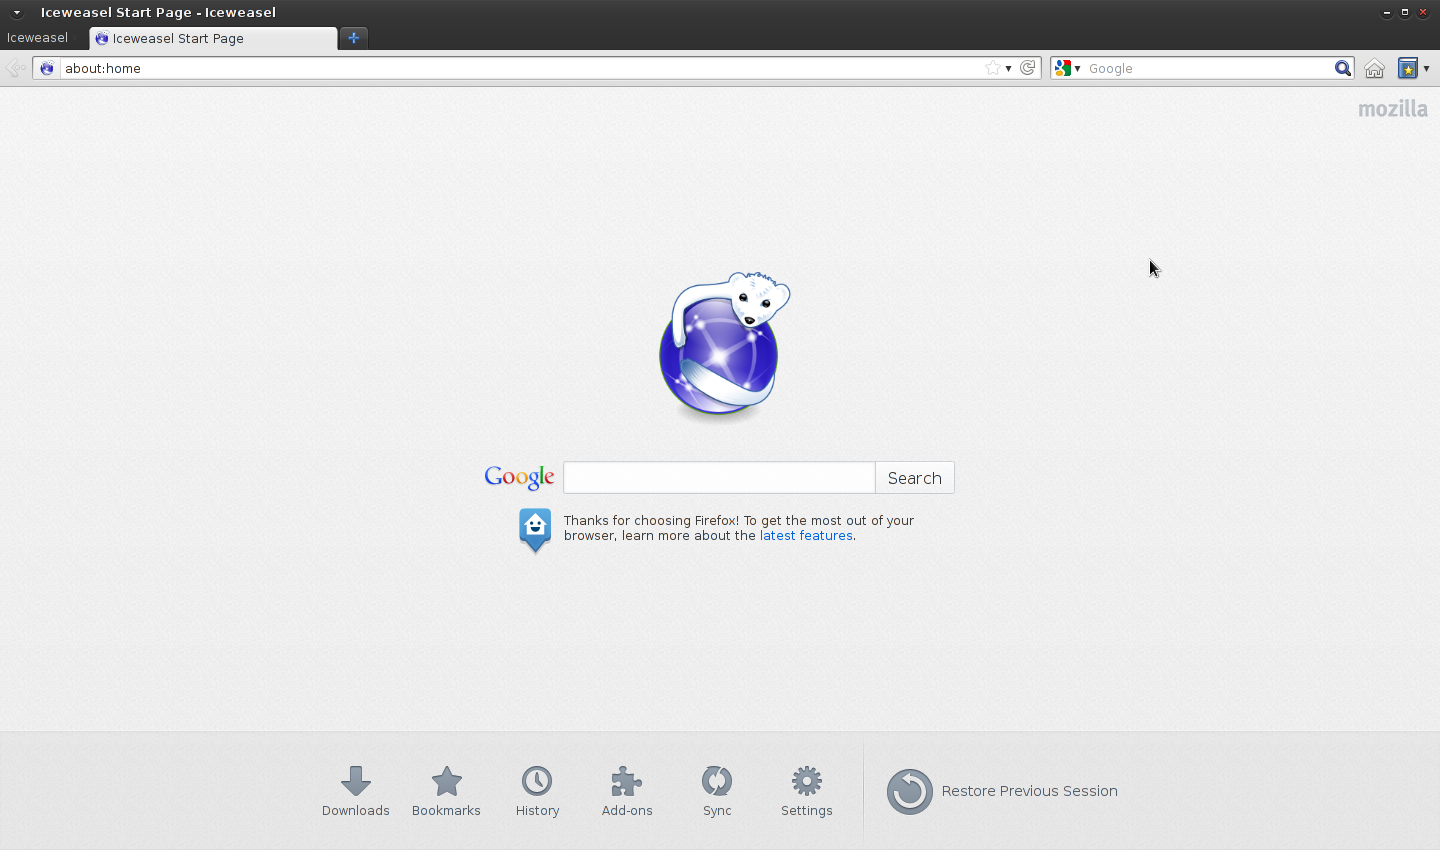
Task: Open the URL history dropdown arrow
Action: pyautogui.click(x=1008, y=68)
